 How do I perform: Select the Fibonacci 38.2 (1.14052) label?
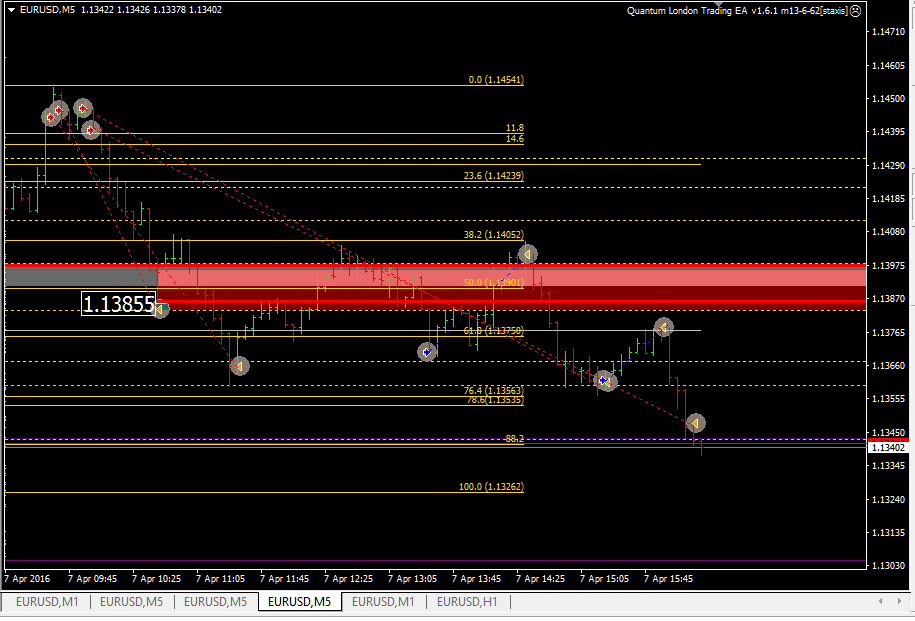tap(494, 235)
